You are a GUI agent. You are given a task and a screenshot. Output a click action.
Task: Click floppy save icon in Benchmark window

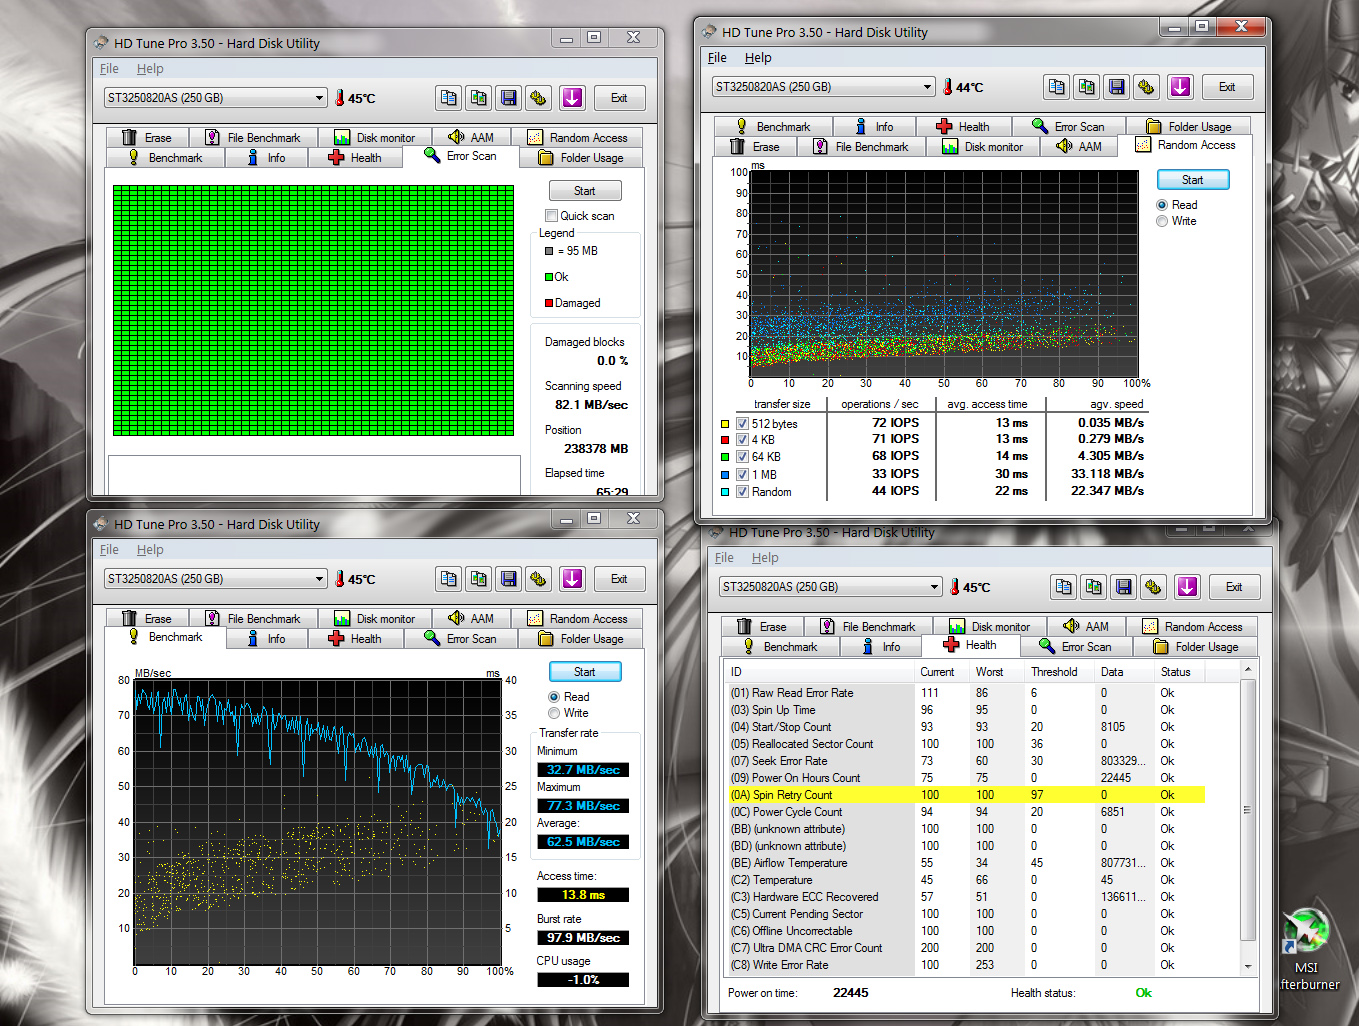pyautogui.click(x=509, y=579)
